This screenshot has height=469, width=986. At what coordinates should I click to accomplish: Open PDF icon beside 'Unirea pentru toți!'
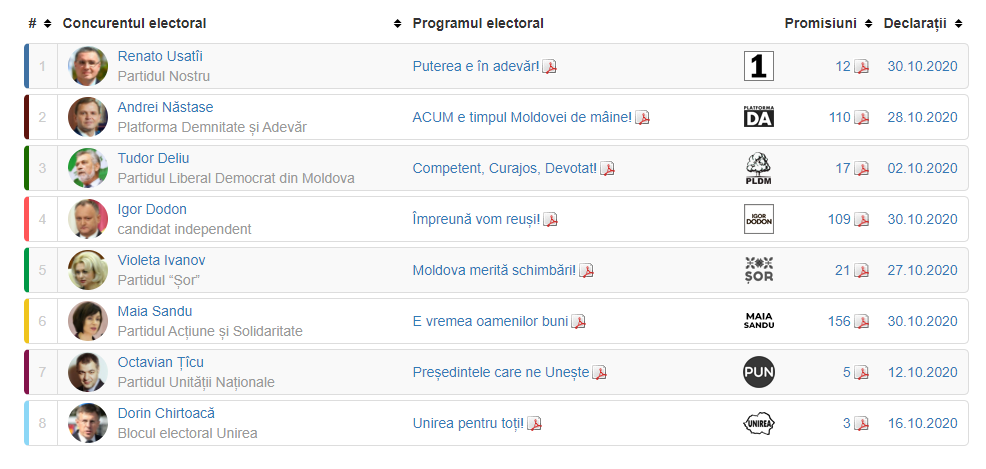point(534,424)
